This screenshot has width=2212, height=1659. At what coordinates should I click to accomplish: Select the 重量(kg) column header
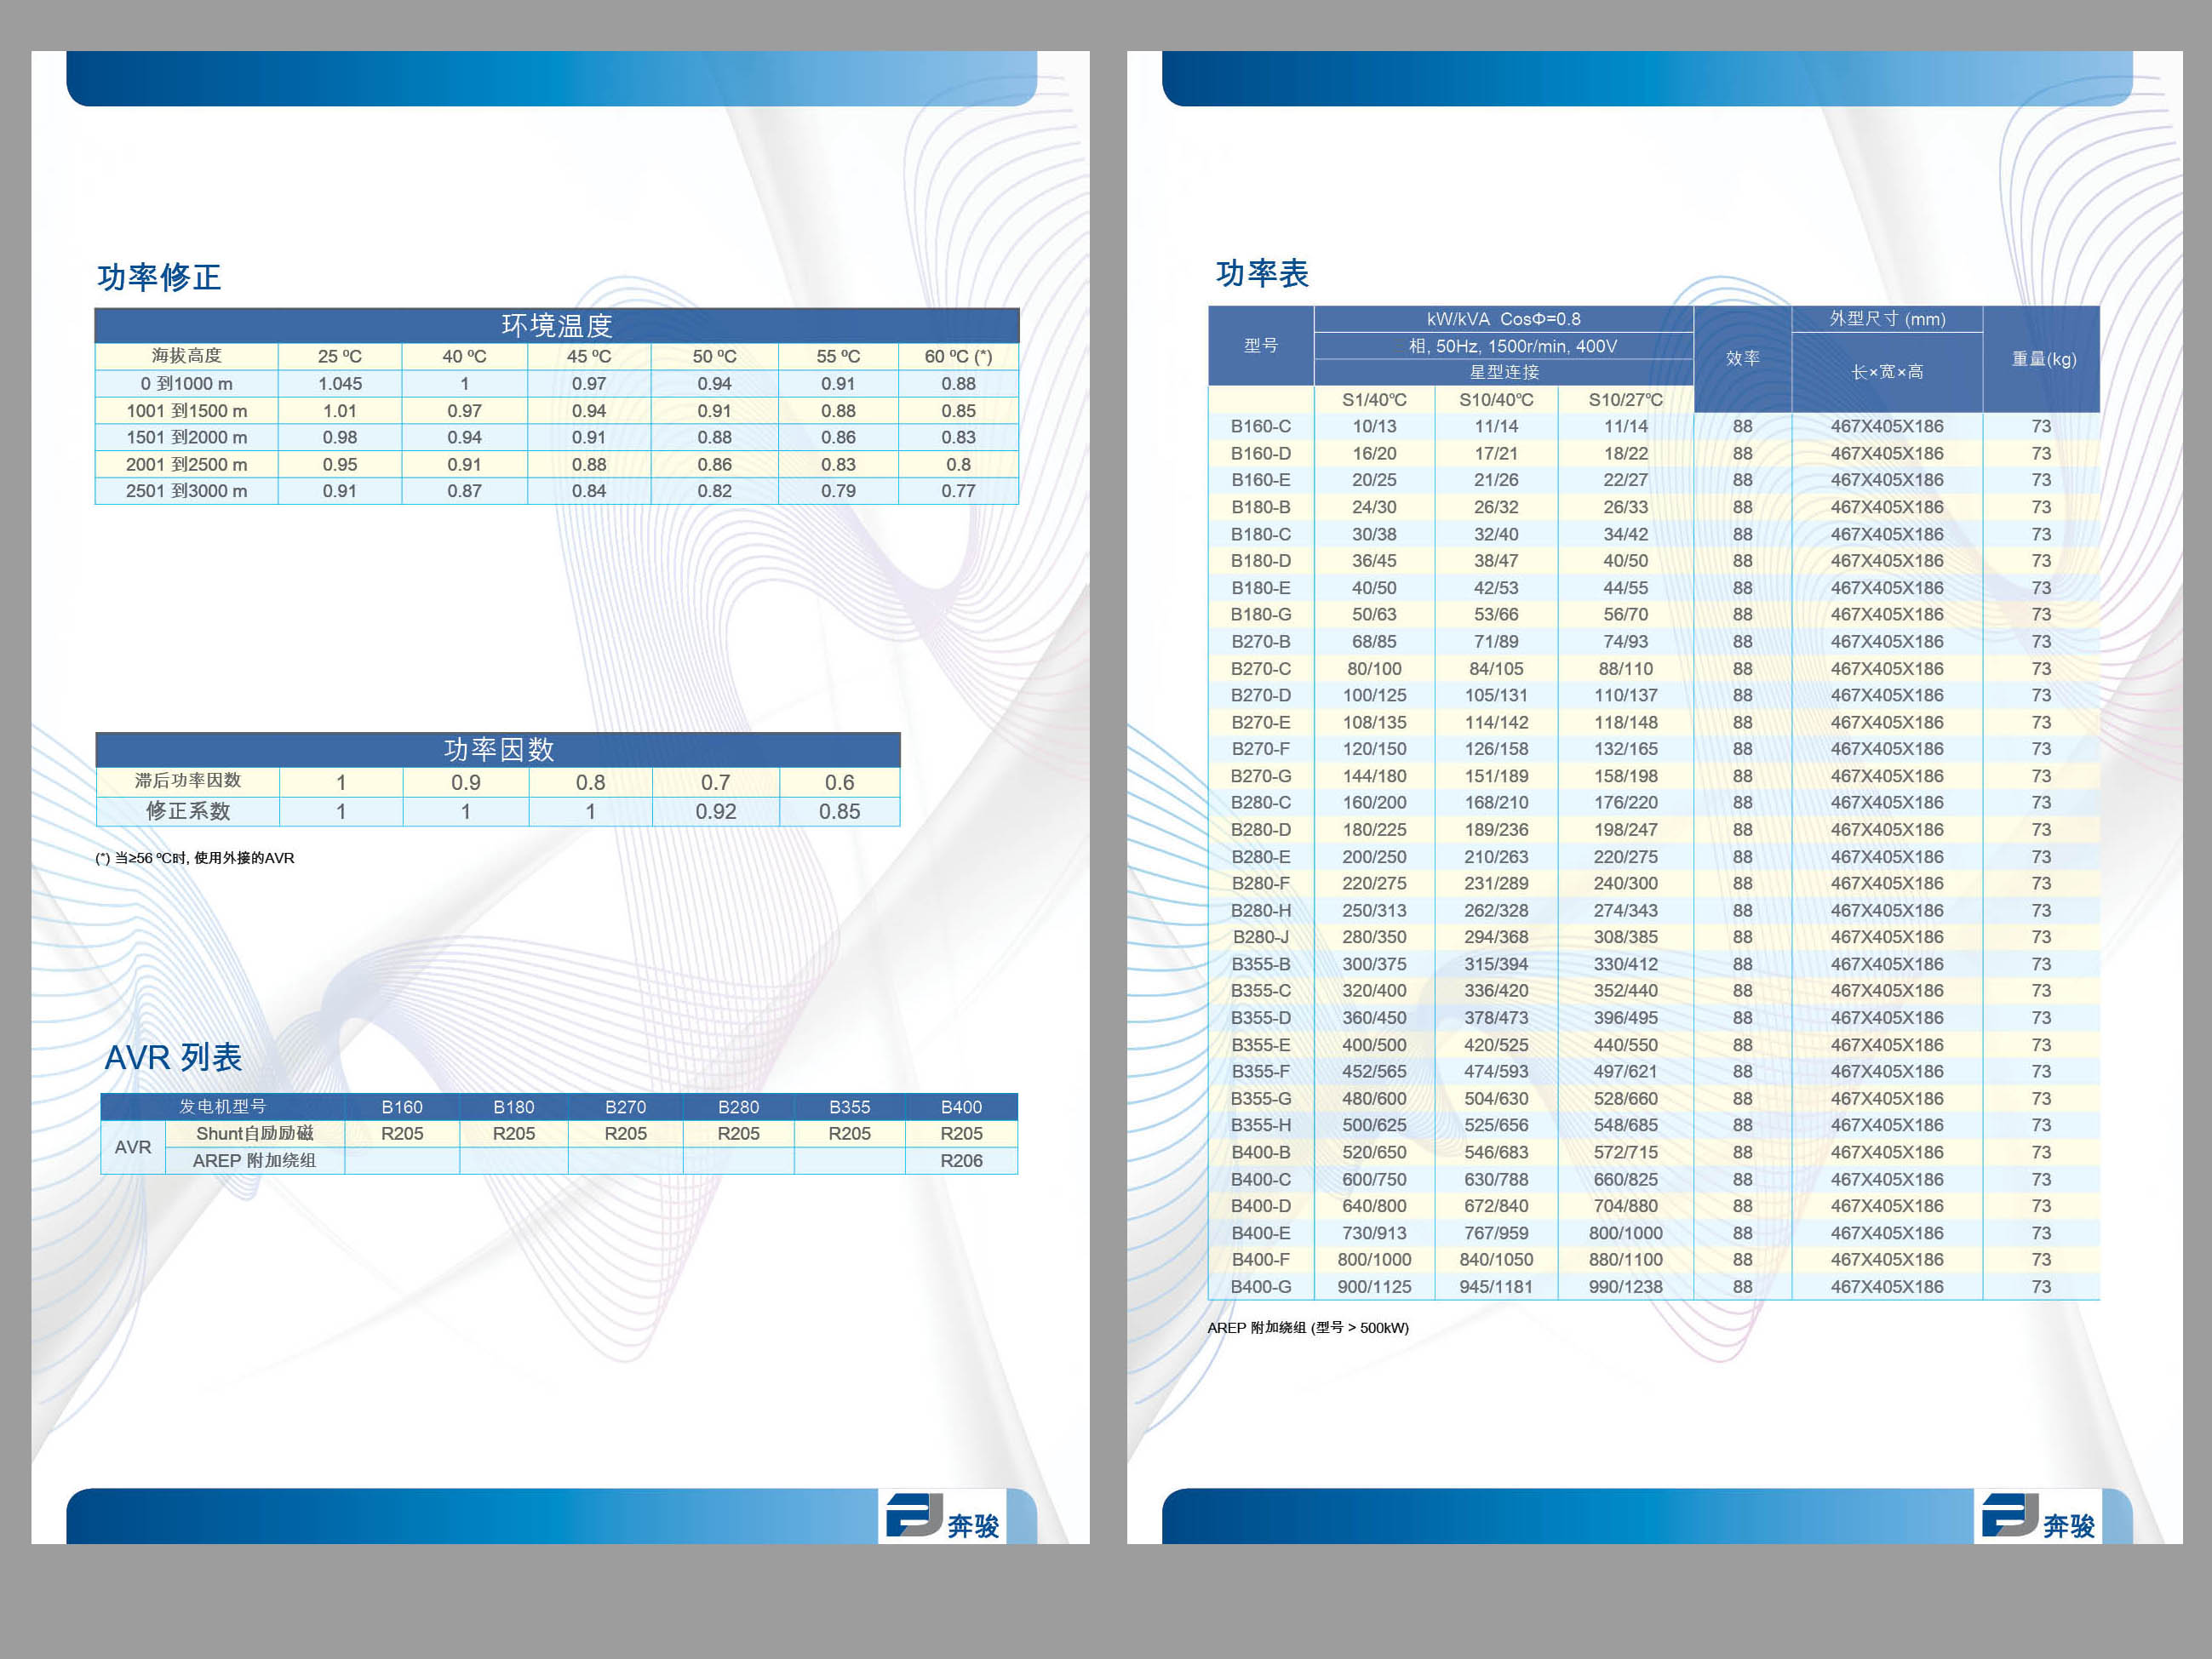2043,359
